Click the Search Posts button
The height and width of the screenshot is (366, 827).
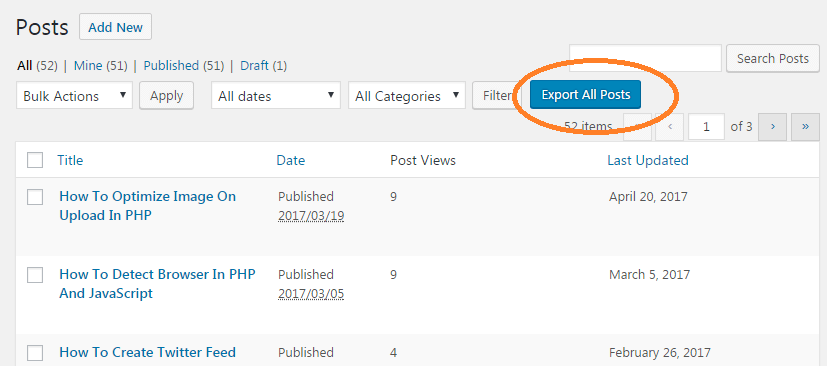click(773, 58)
